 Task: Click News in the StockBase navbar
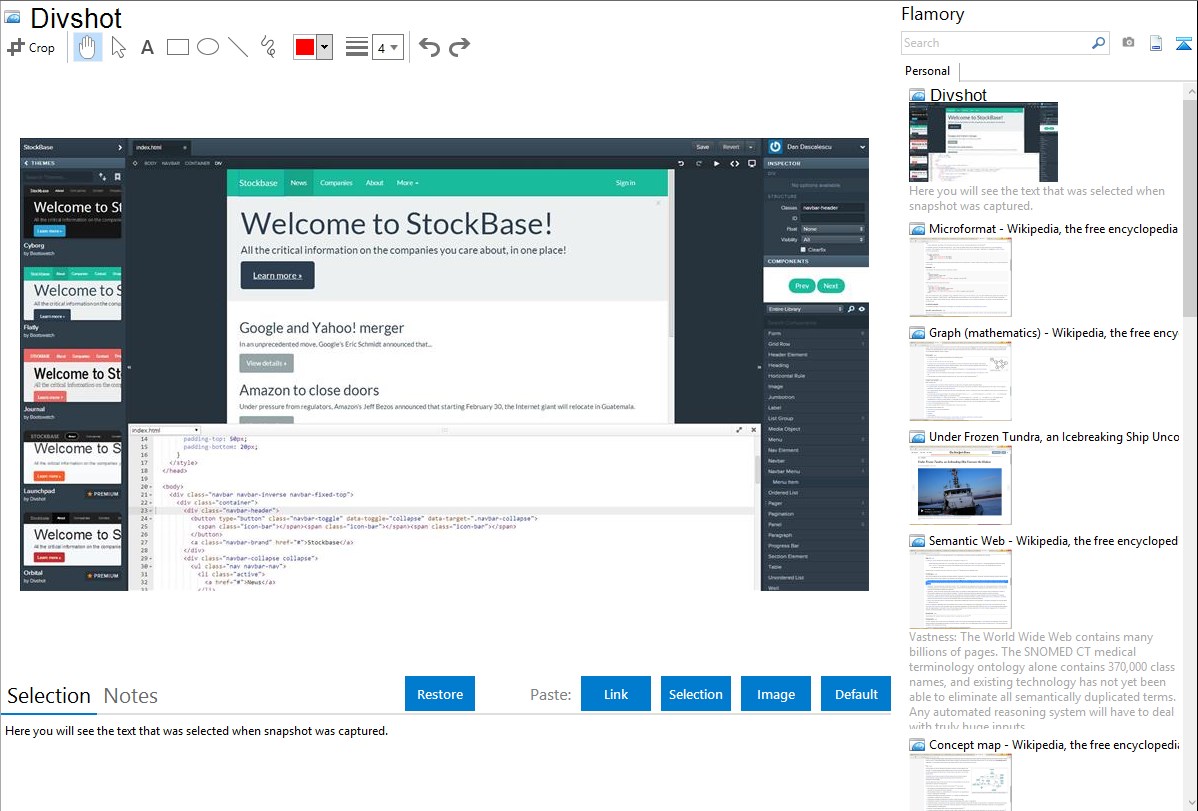click(x=299, y=183)
